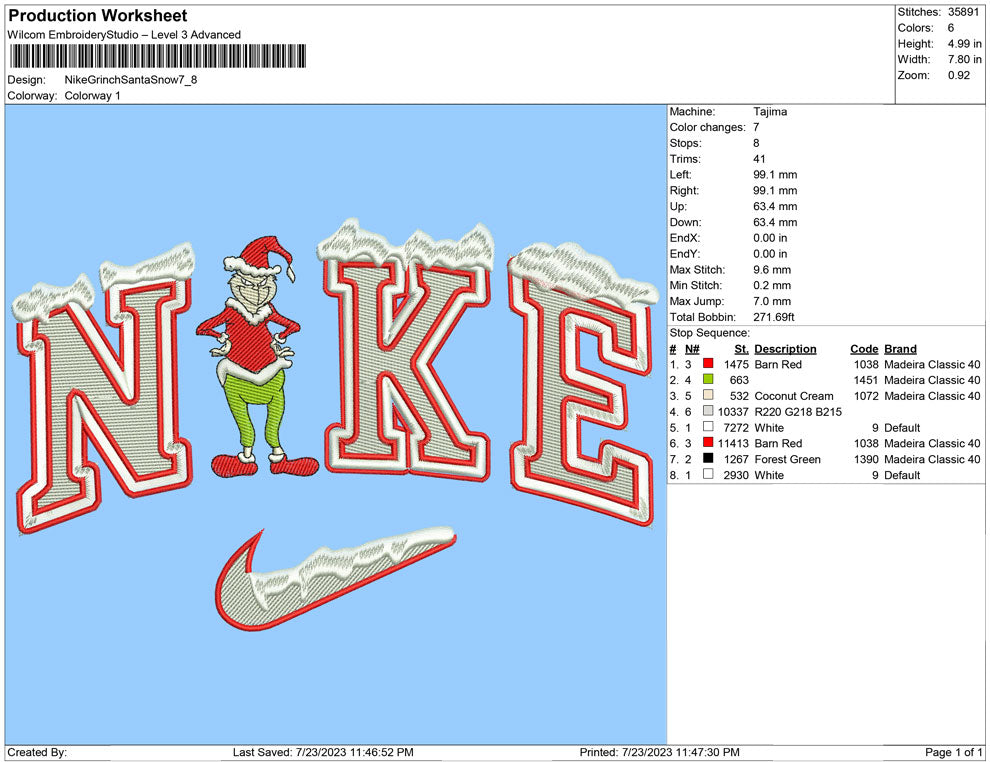This screenshot has height=762, width=990.
Task: Click the Height value '4.99 in'
Action: point(964,44)
